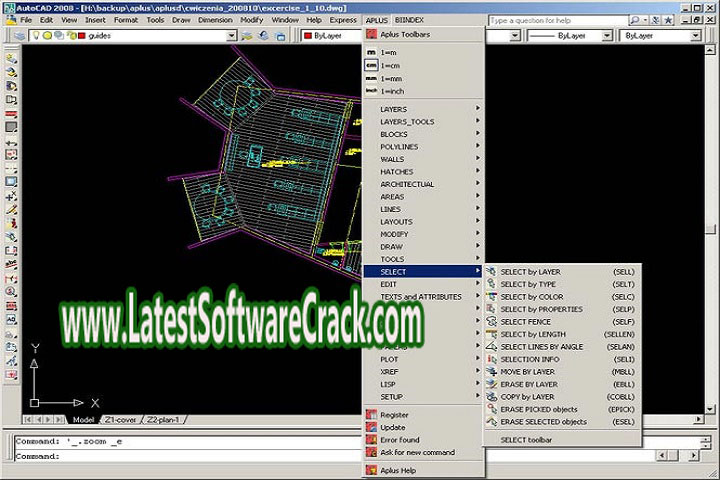Click Ask for new command

coord(423,452)
